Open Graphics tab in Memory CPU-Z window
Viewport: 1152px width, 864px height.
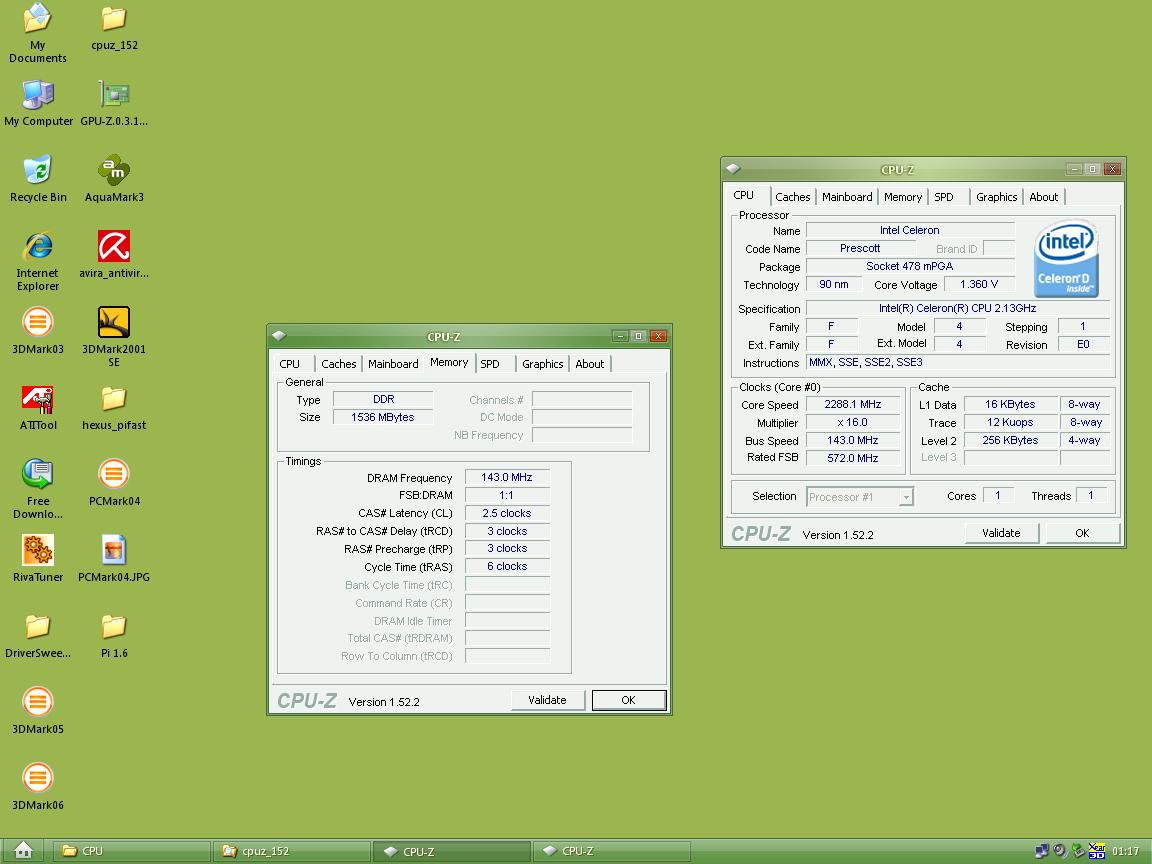coord(542,364)
